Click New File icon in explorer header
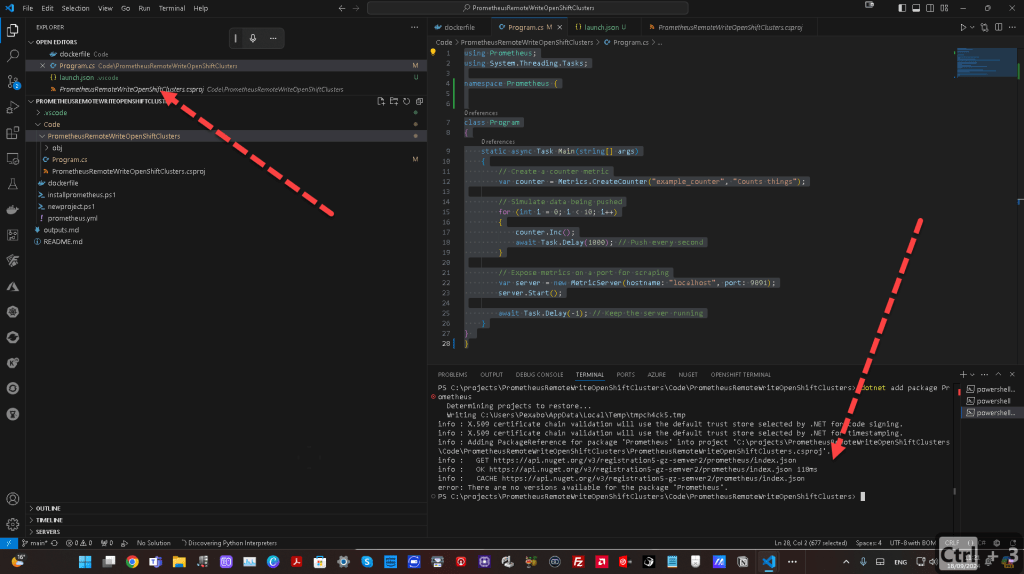Screen dimensions: 1024x574 click(381, 101)
